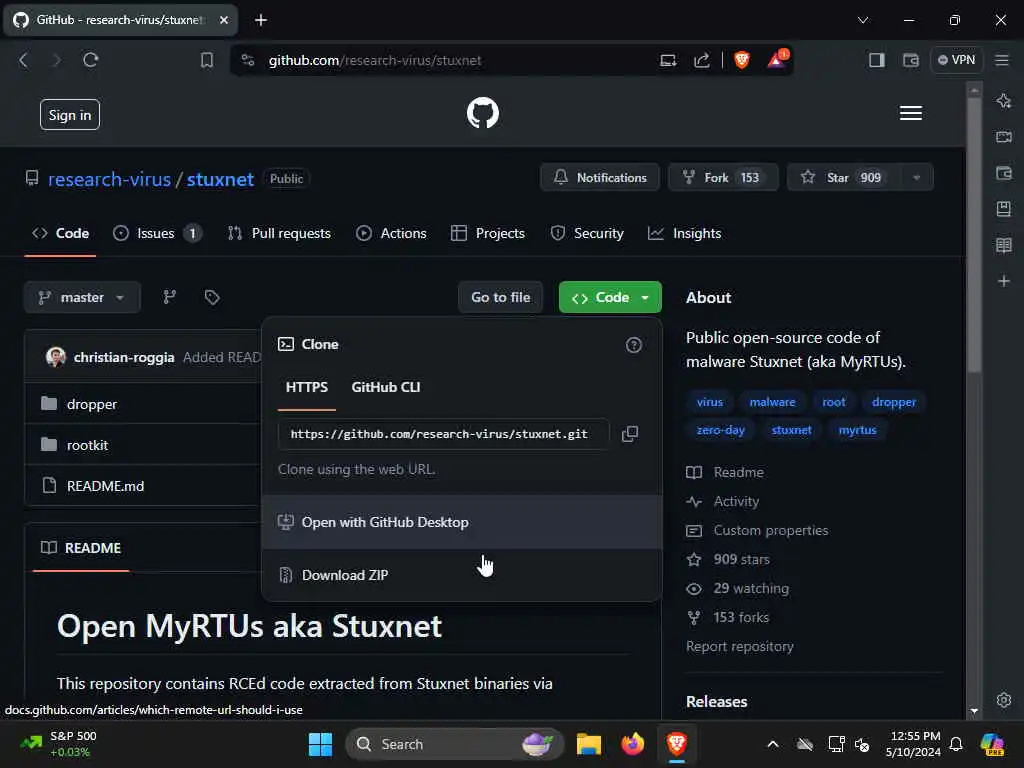
Task: View the Insights tab
Action: (684, 233)
